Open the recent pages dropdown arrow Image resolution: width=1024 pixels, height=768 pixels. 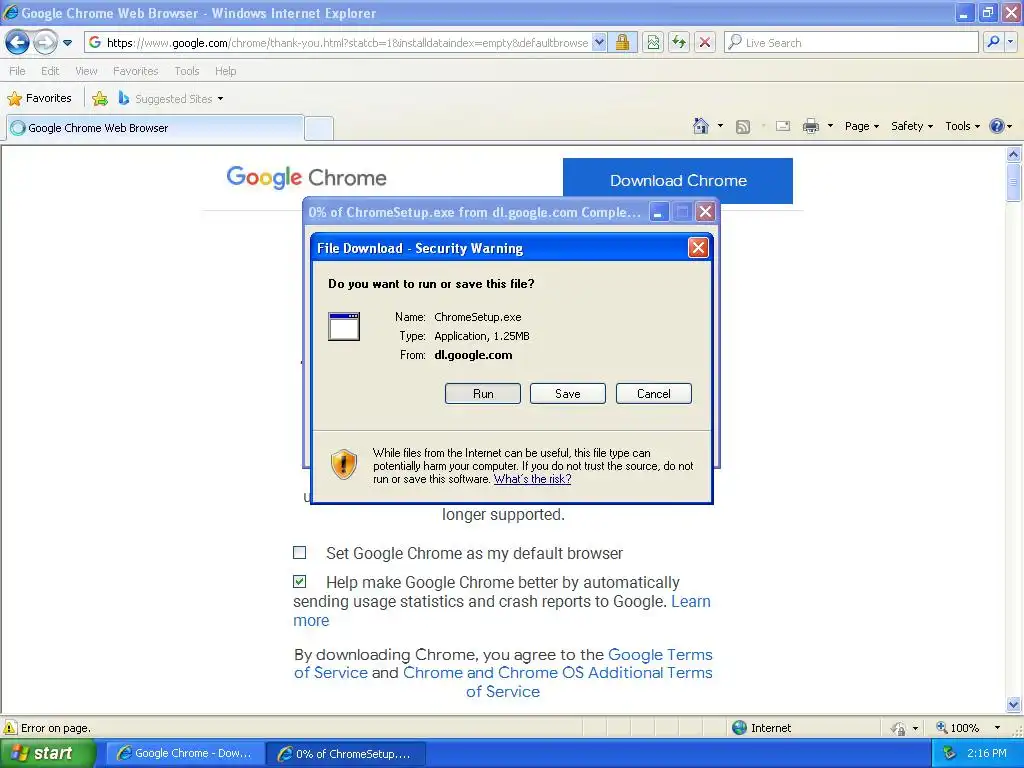67,43
